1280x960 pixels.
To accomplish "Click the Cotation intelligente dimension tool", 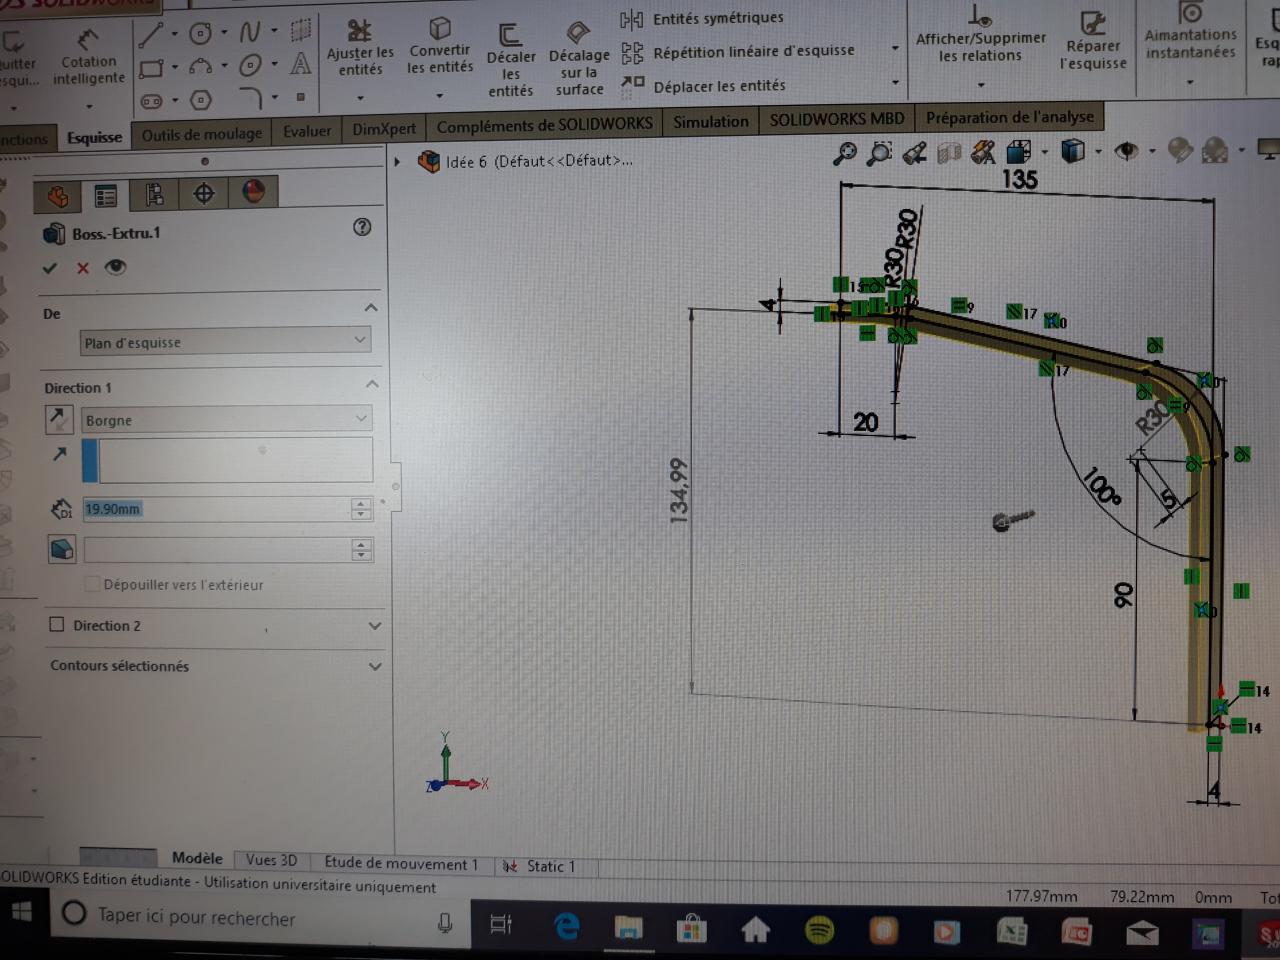I will (89, 58).
